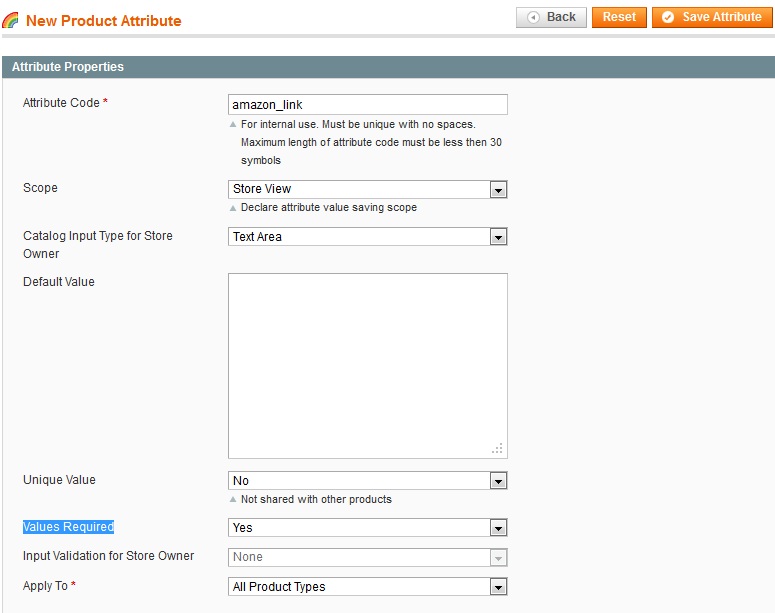Click the triangle hint icon under Attribute Code
The width and height of the screenshot is (775, 613).
pyautogui.click(x=233, y=124)
